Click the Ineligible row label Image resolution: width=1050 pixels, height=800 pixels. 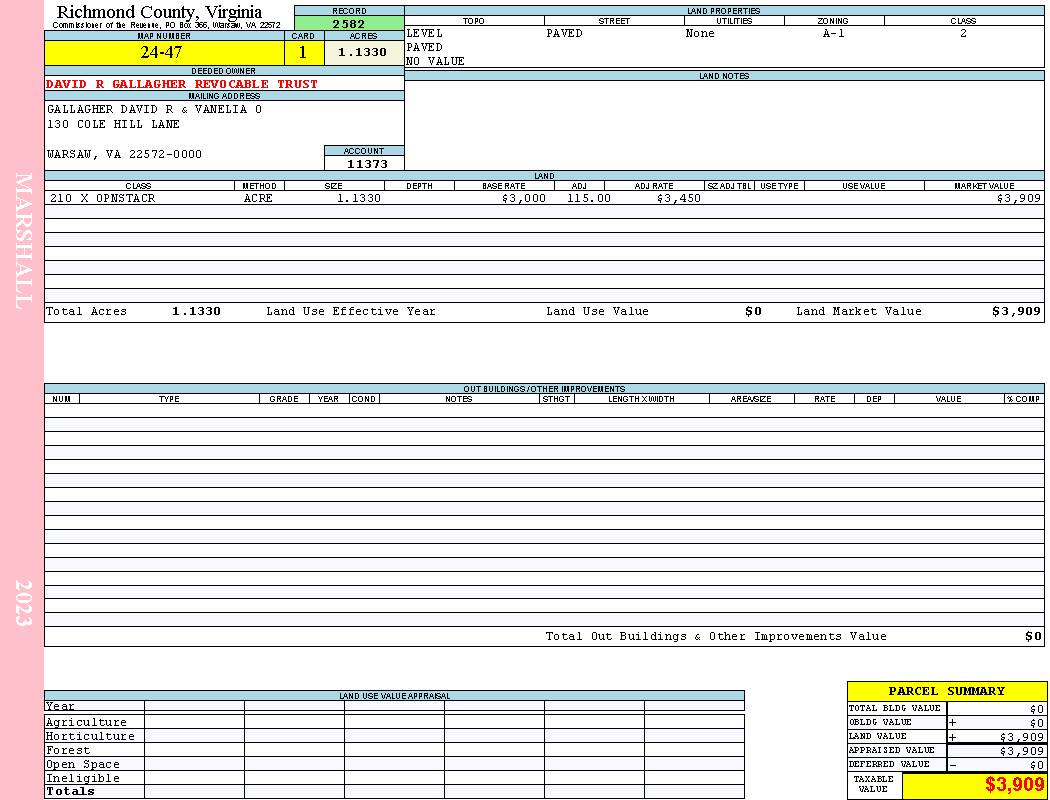tap(82, 779)
